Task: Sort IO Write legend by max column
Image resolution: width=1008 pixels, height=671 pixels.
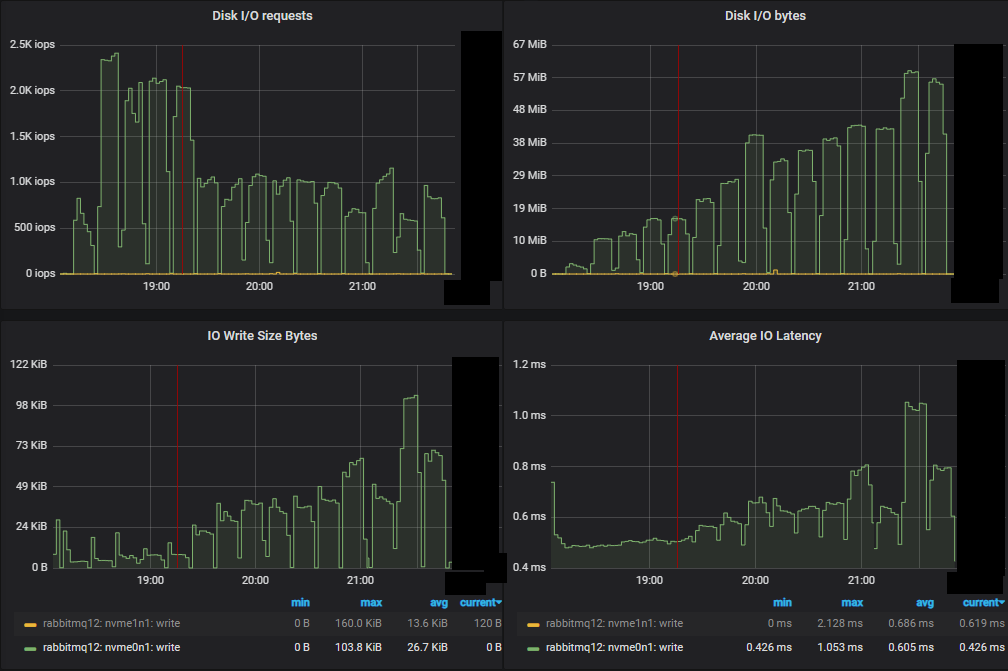Action: click(x=371, y=602)
